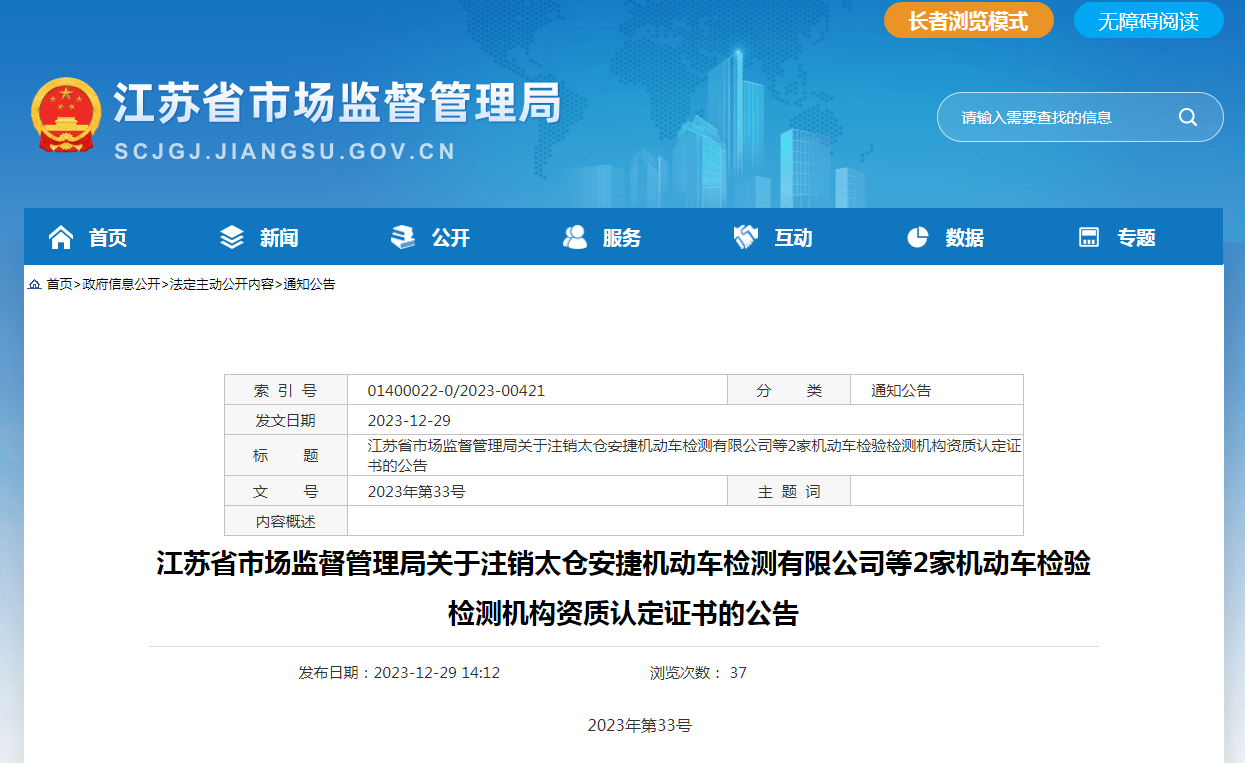This screenshot has height=763, width=1245.
Task: Go to 通知公告 breadcrumb link
Action: [x=310, y=284]
